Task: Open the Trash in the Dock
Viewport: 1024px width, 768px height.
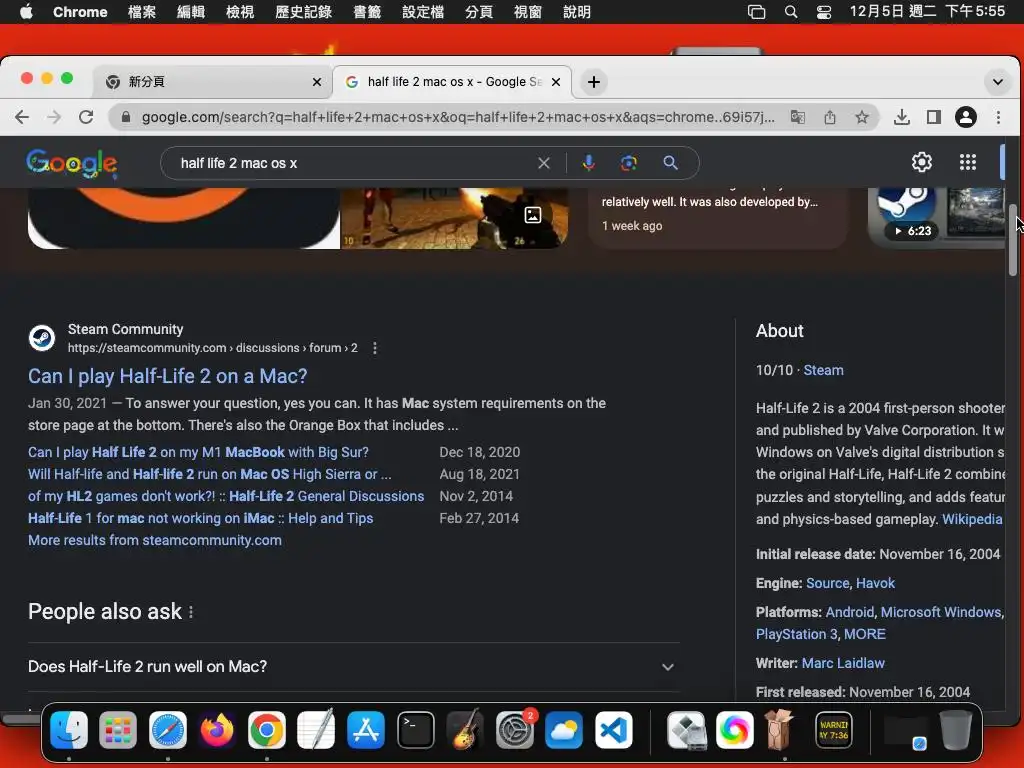Action: (955, 729)
